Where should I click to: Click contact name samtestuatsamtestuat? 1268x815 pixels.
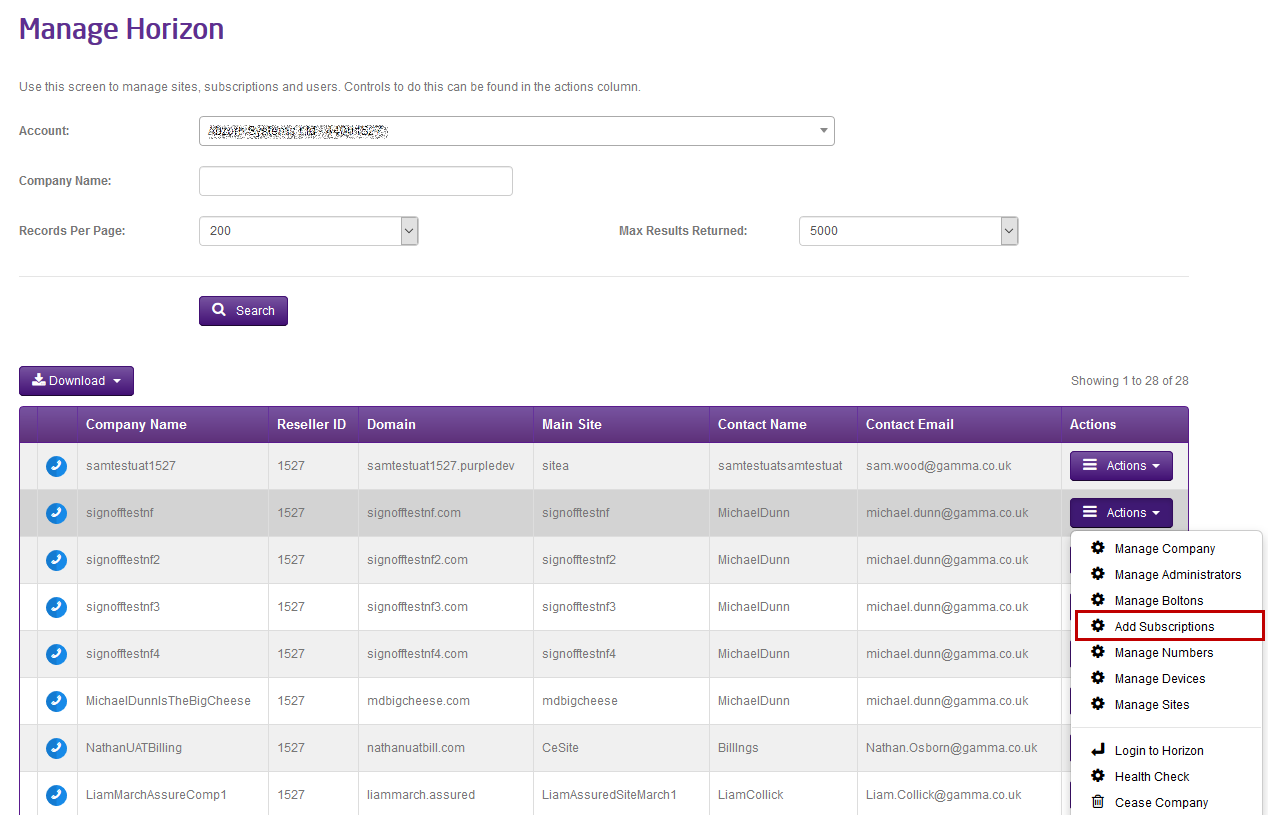click(x=780, y=466)
